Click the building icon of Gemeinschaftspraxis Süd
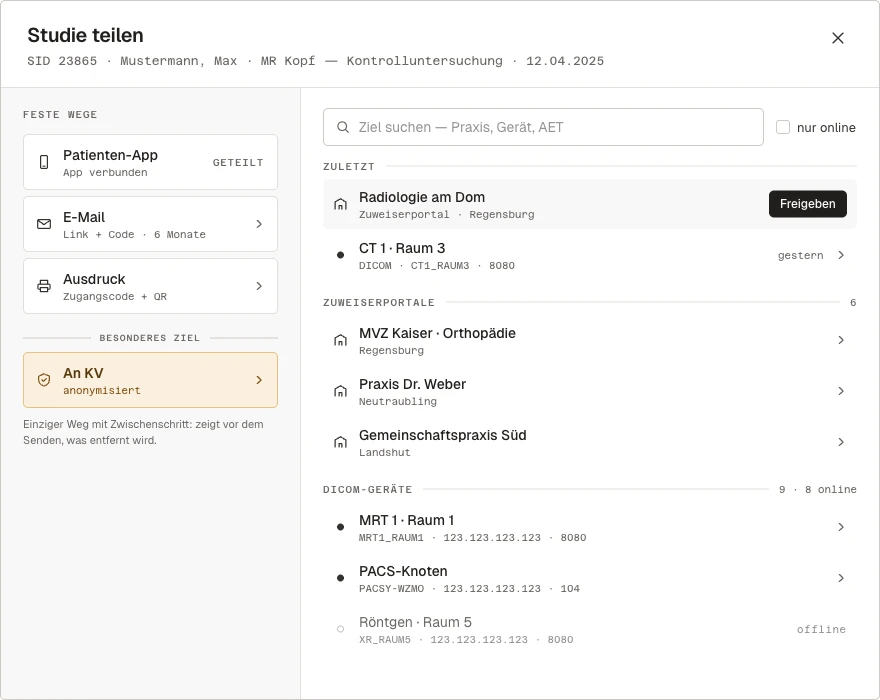The width and height of the screenshot is (880, 700). tap(340, 442)
